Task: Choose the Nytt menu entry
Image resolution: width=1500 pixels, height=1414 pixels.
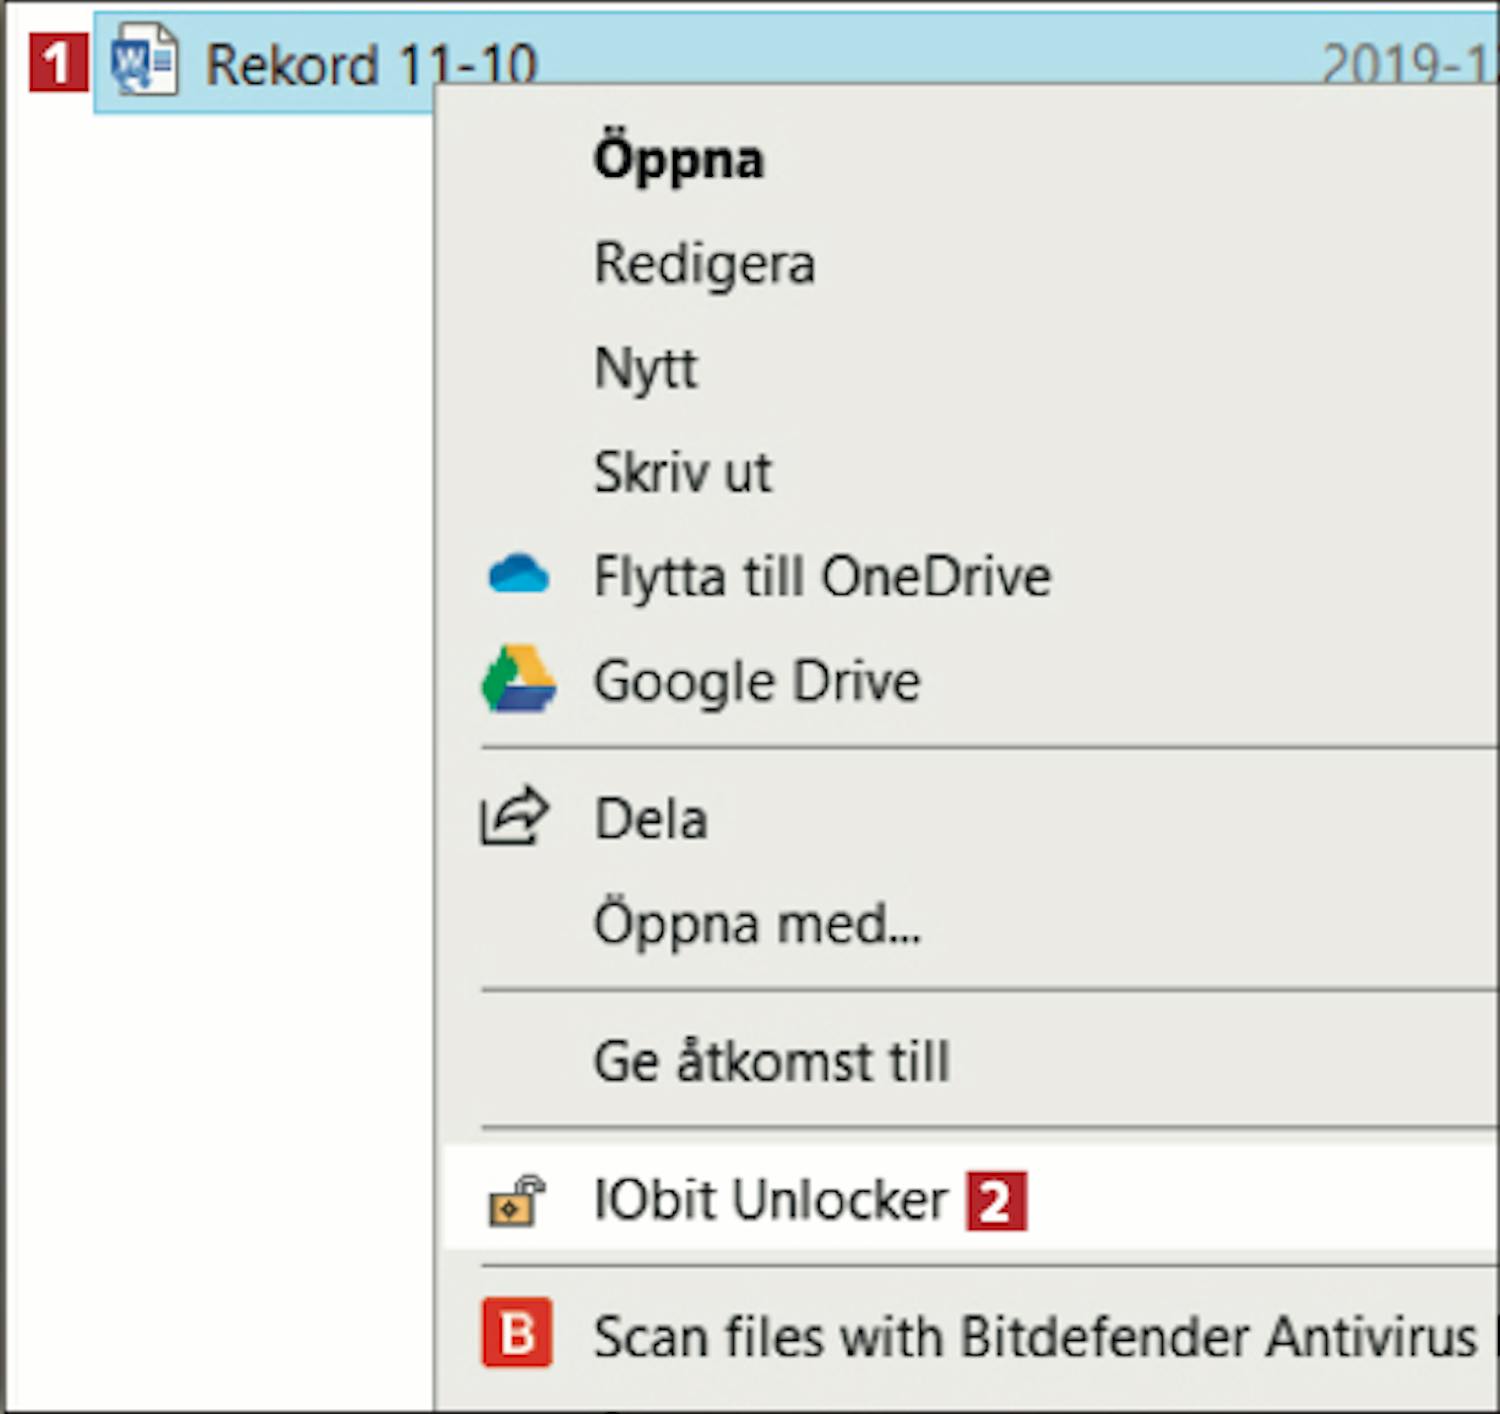Action: [x=646, y=368]
